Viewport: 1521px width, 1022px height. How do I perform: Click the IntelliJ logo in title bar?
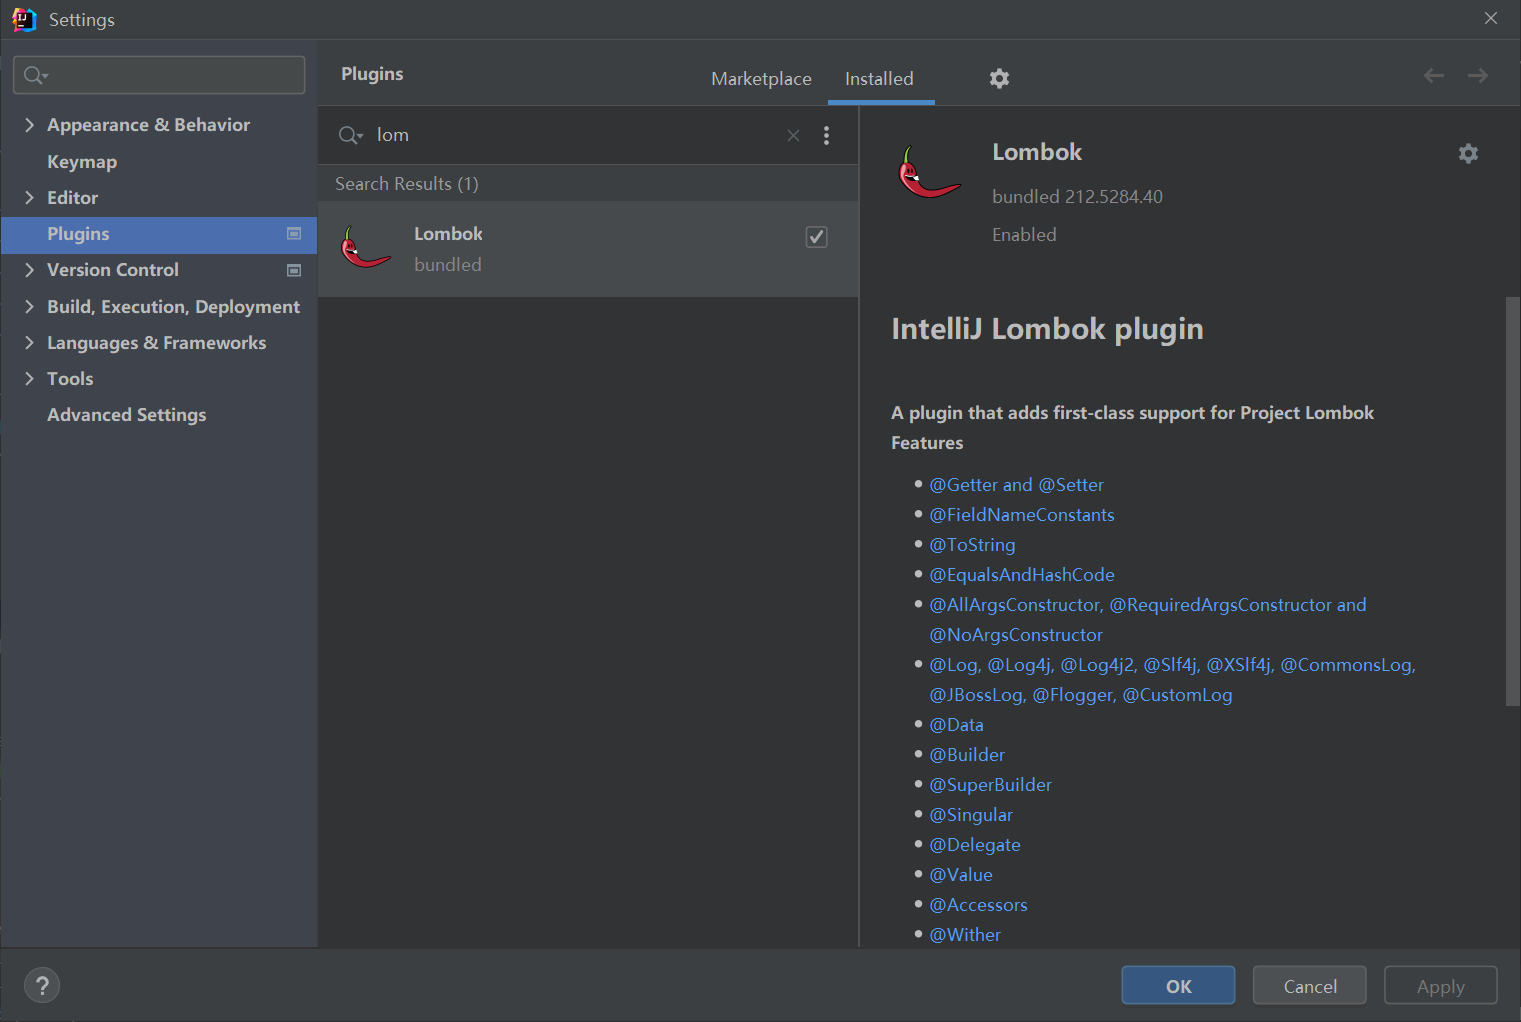[x=24, y=19]
